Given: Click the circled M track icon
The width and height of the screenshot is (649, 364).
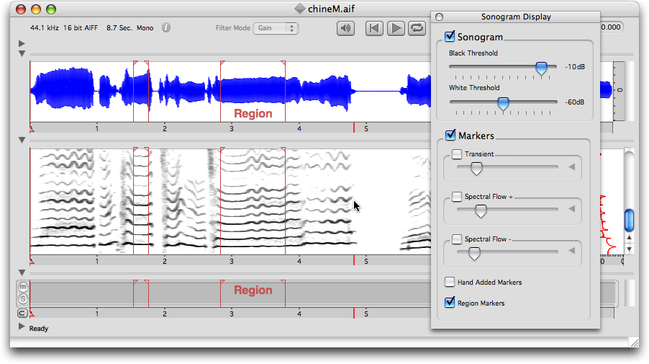Looking at the screenshot, I should click(x=23, y=287).
